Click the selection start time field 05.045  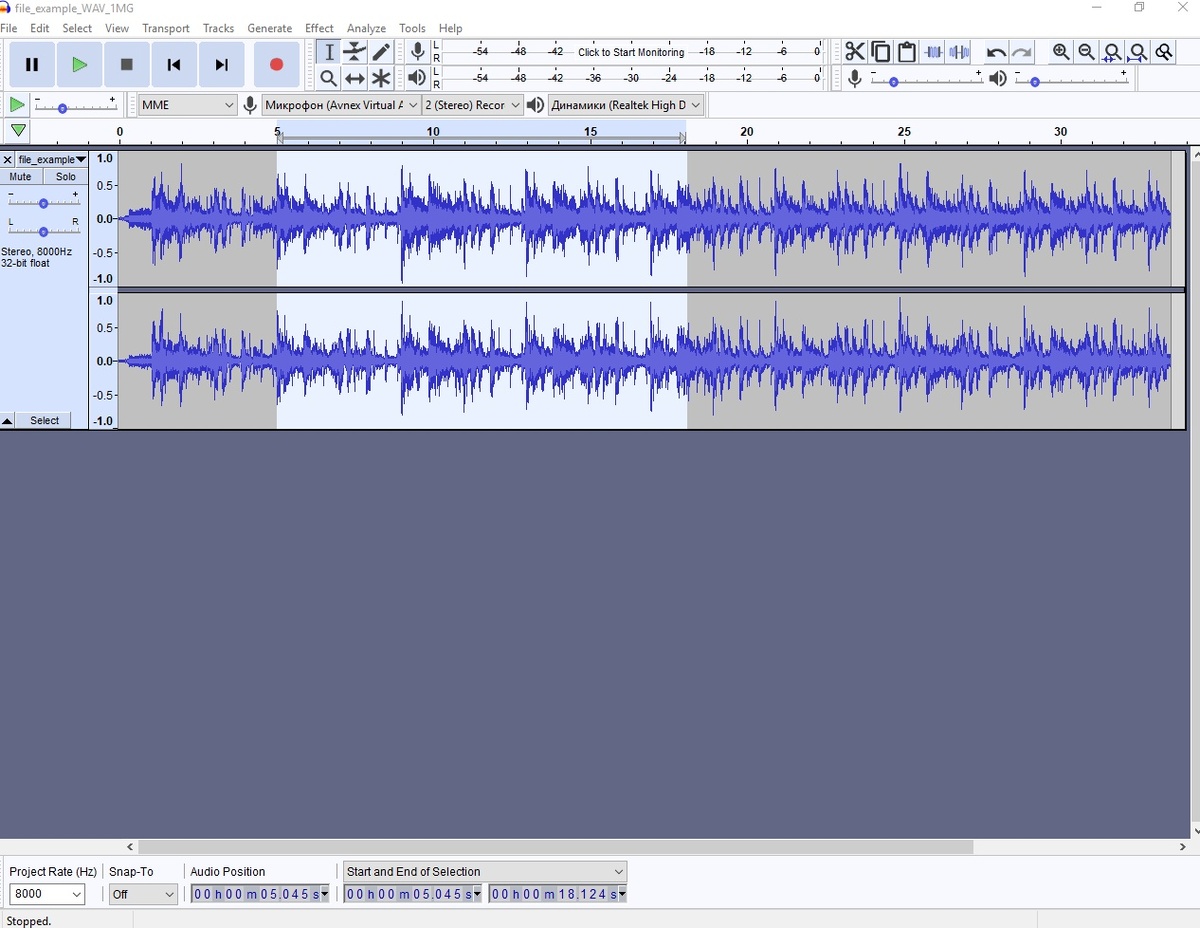[411, 894]
